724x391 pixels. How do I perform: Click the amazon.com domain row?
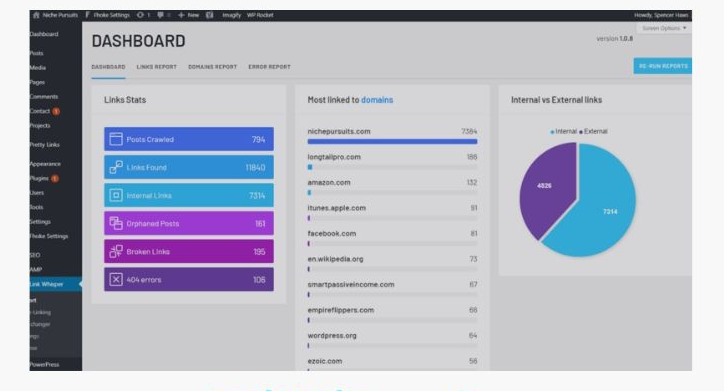[x=392, y=186]
